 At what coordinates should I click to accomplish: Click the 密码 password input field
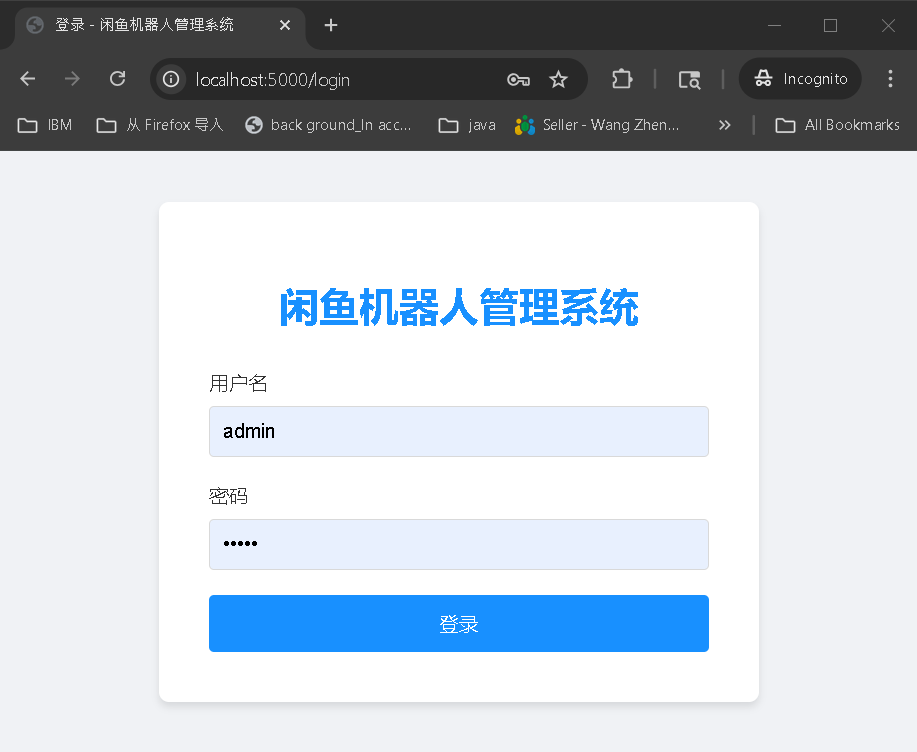tap(458, 544)
